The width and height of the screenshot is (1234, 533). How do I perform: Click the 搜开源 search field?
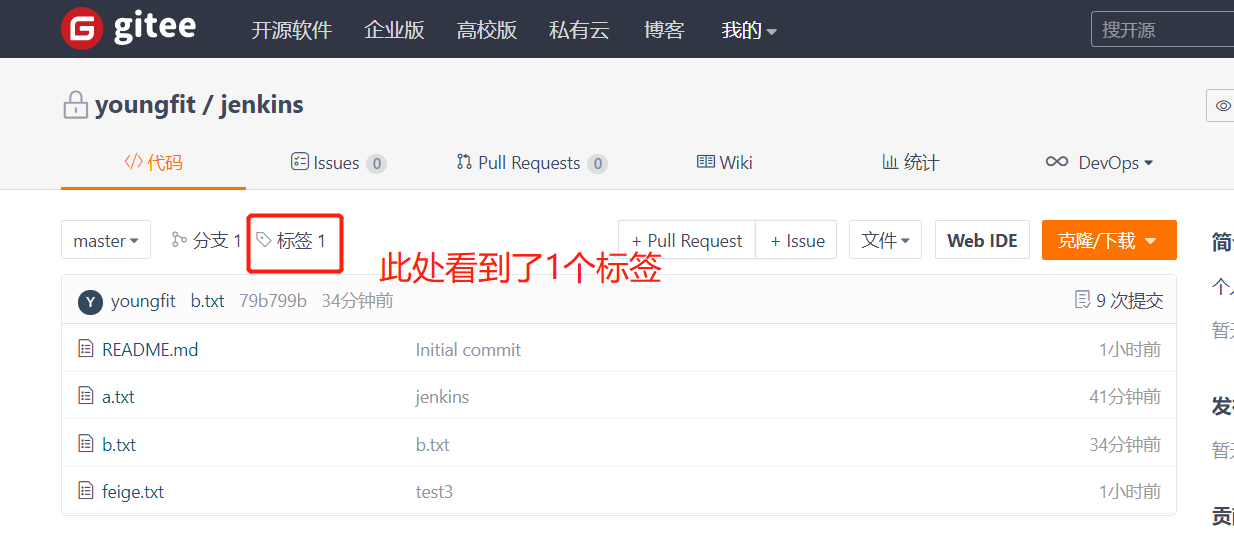coord(1163,29)
